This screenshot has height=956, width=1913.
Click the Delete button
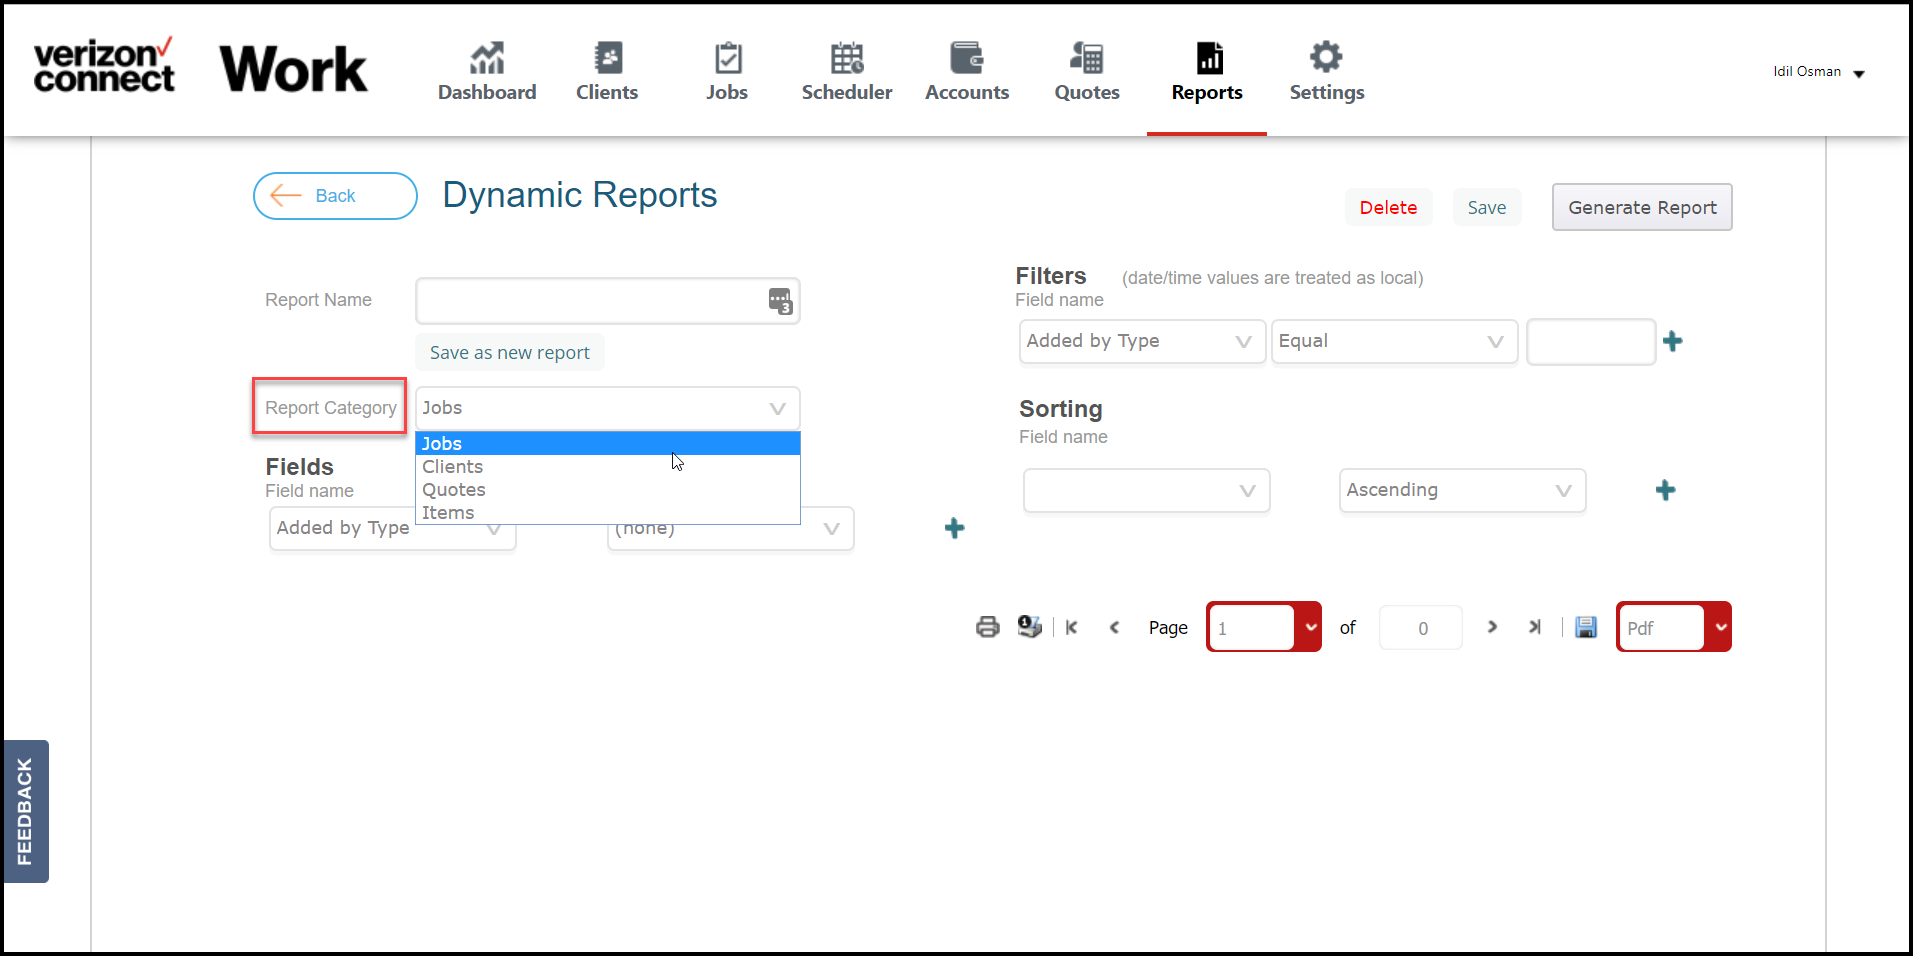1388,207
